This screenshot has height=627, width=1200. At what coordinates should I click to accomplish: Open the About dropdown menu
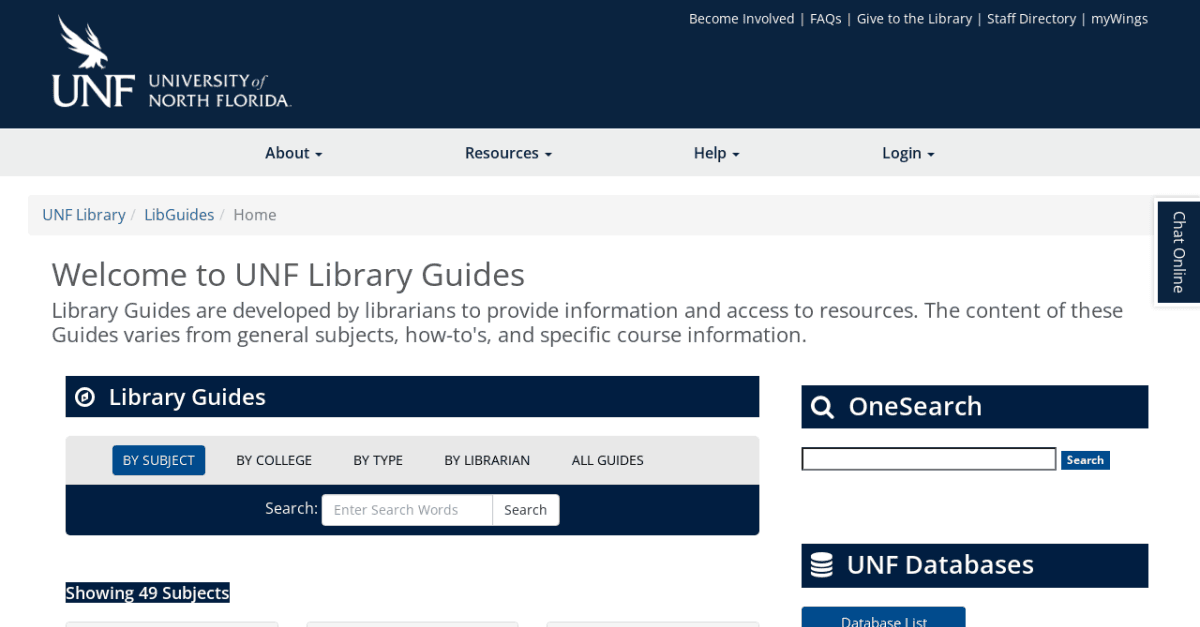coord(292,152)
